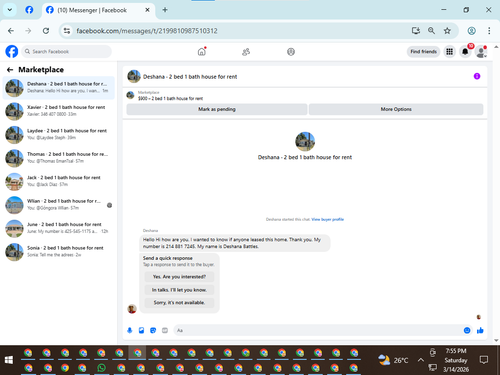Send a thumbs up like
Image resolution: width=500 pixels, height=375 pixels.
(480, 330)
